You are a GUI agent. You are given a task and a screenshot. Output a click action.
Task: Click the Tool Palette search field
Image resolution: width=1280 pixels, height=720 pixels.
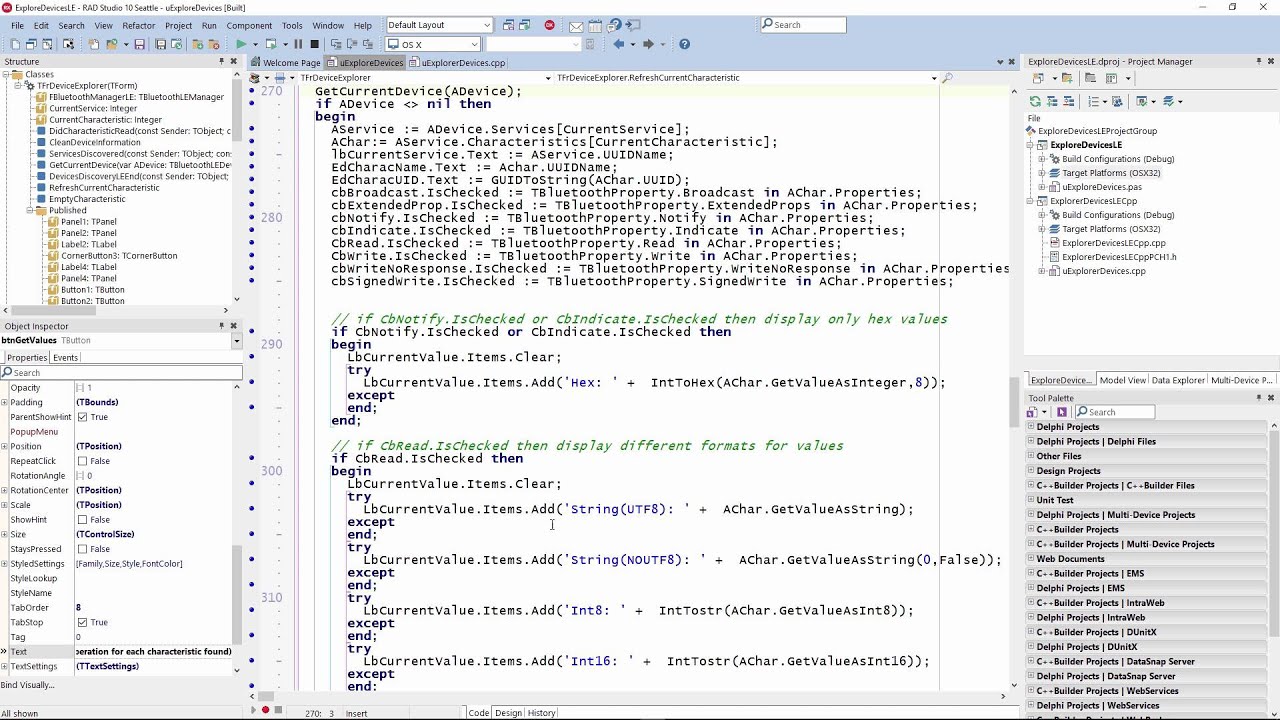1113,412
